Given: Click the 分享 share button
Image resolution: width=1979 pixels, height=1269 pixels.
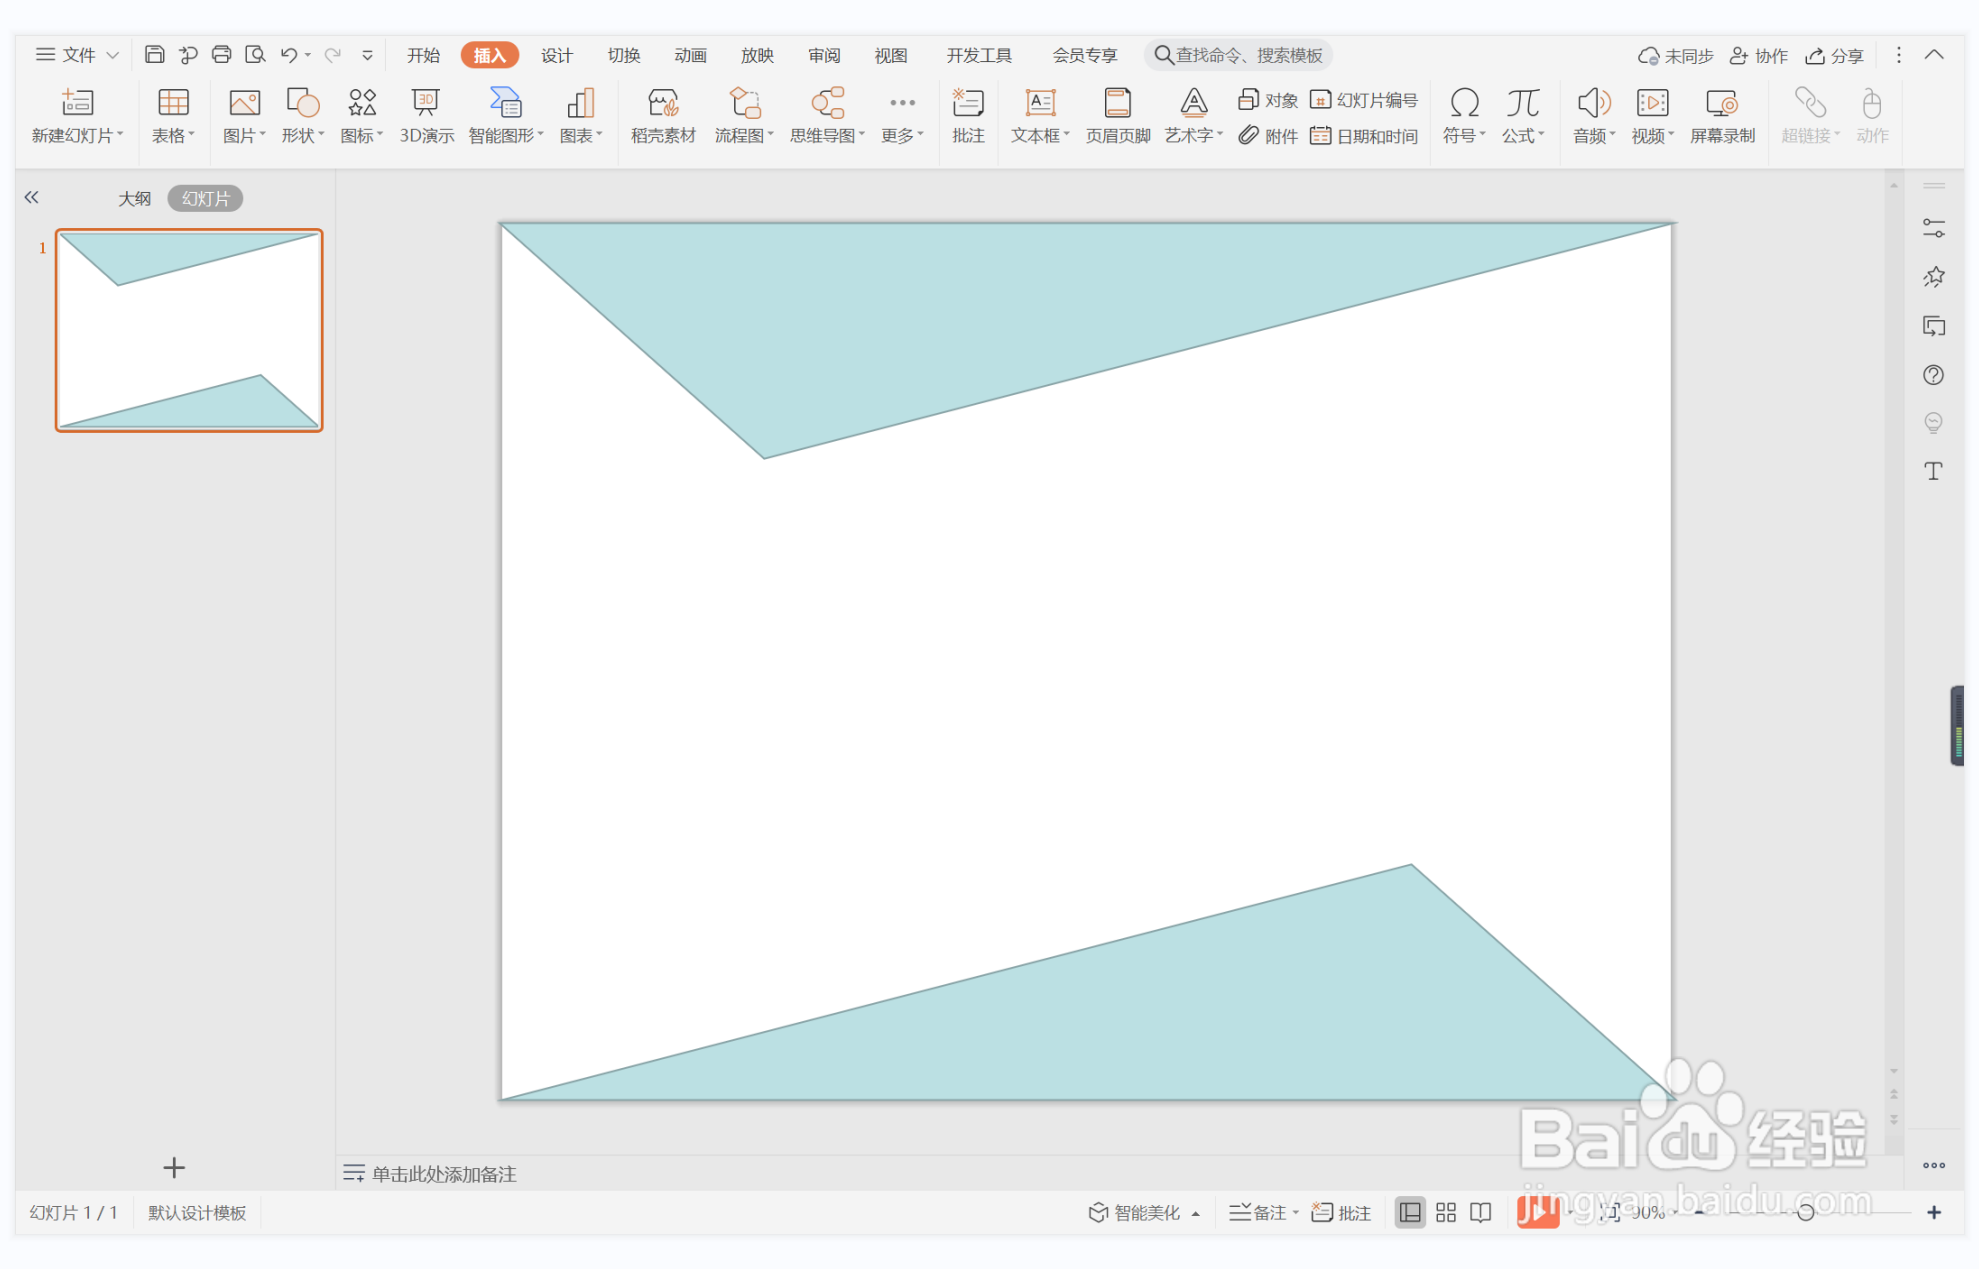Looking at the screenshot, I should [1834, 56].
